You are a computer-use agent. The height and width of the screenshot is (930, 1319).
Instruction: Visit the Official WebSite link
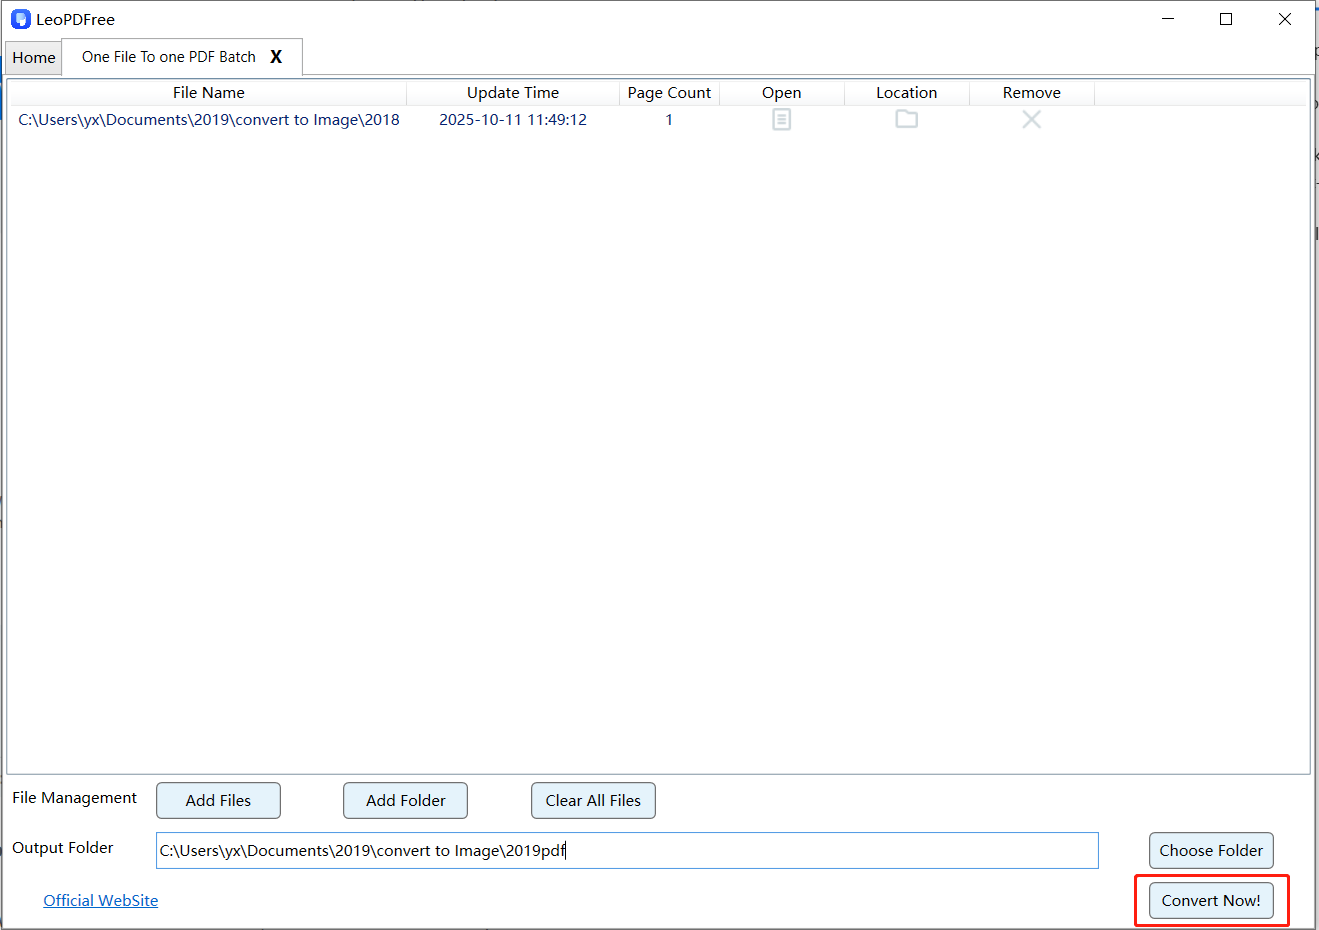pyautogui.click(x=100, y=900)
